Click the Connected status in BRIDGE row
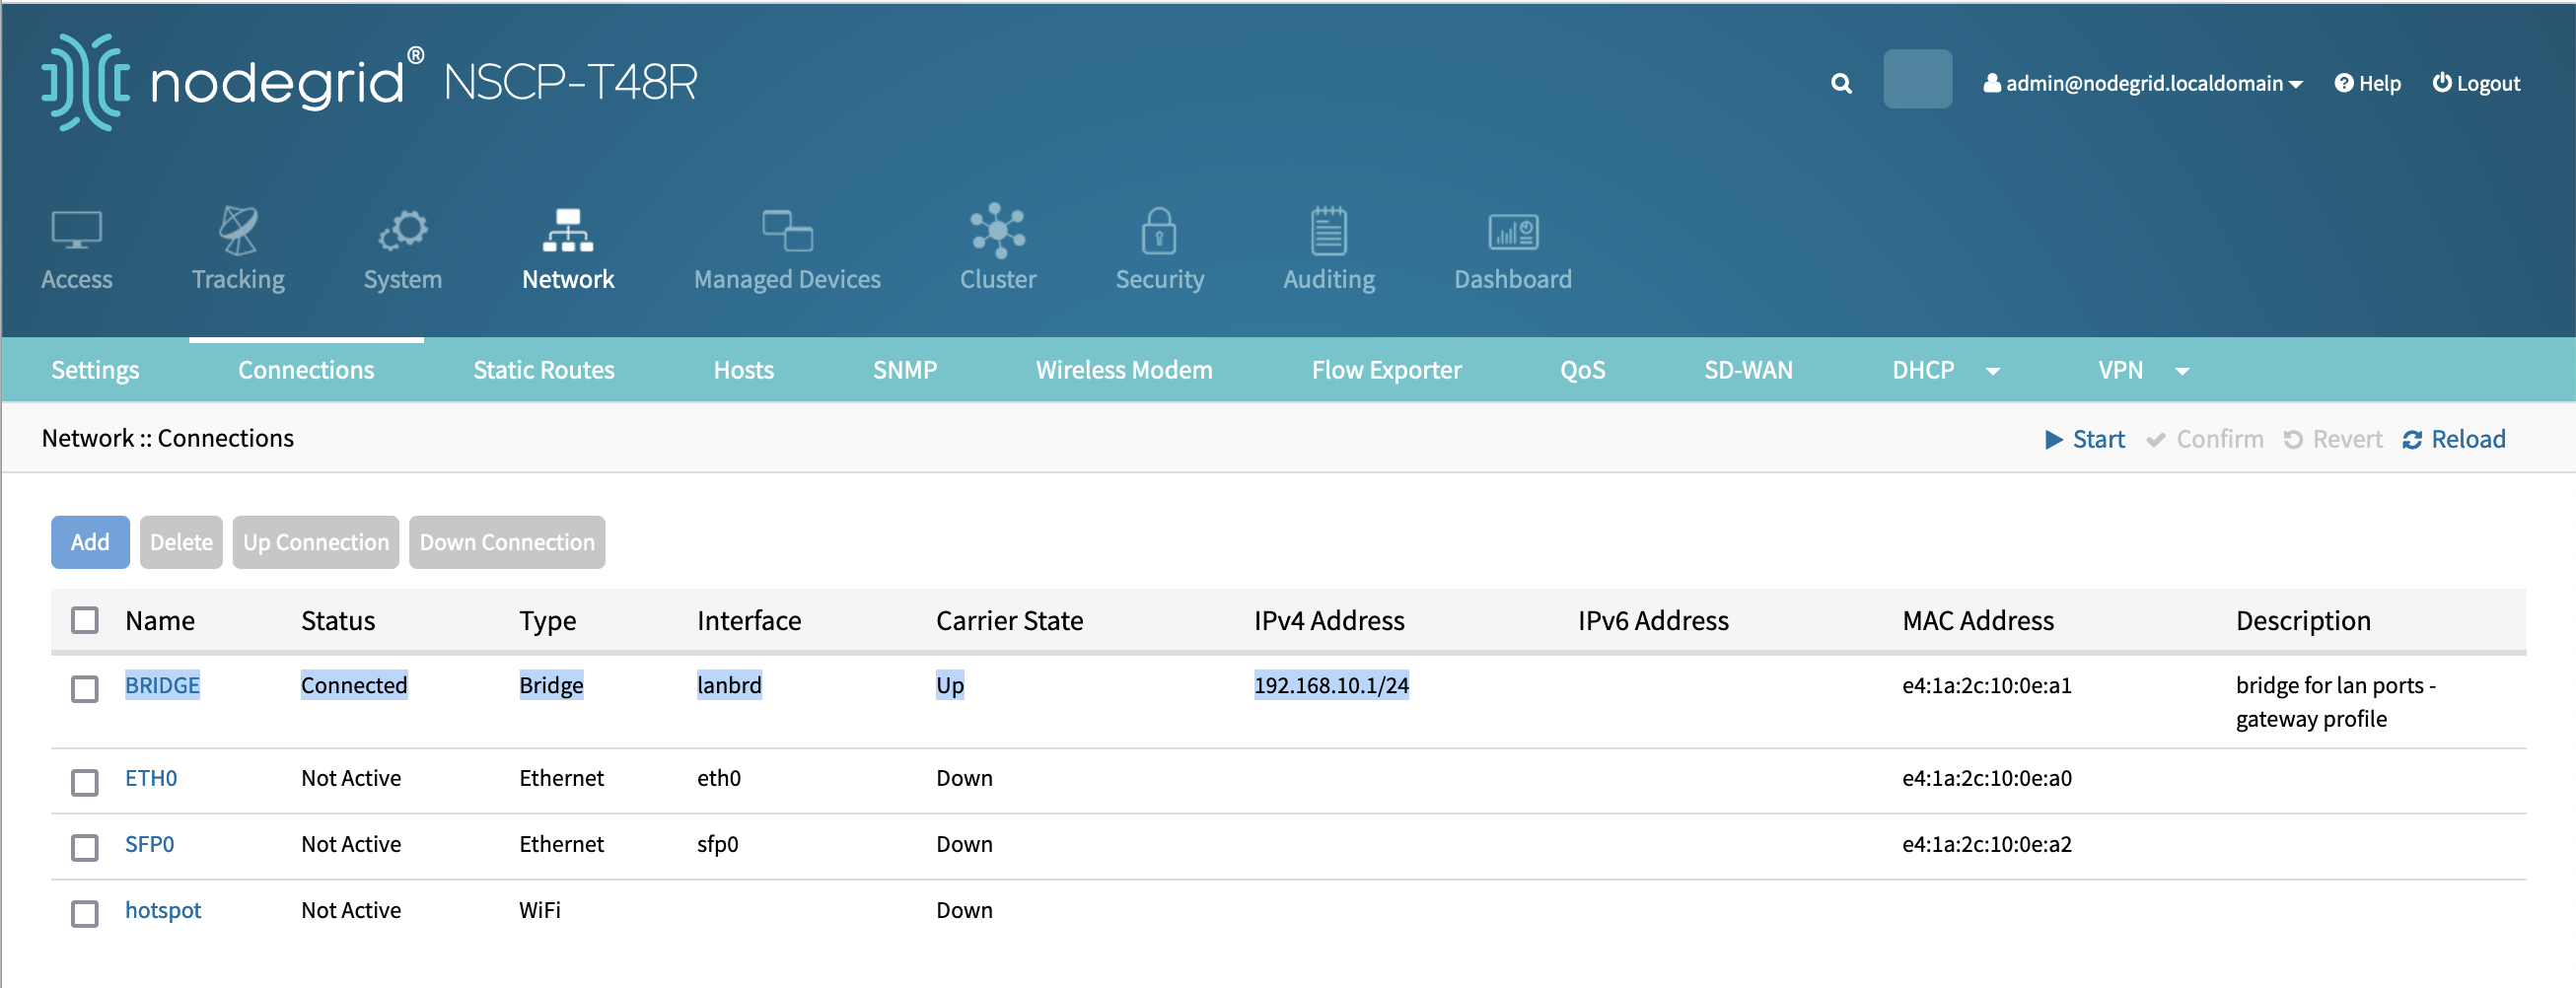The width and height of the screenshot is (2576, 988). click(354, 685)
